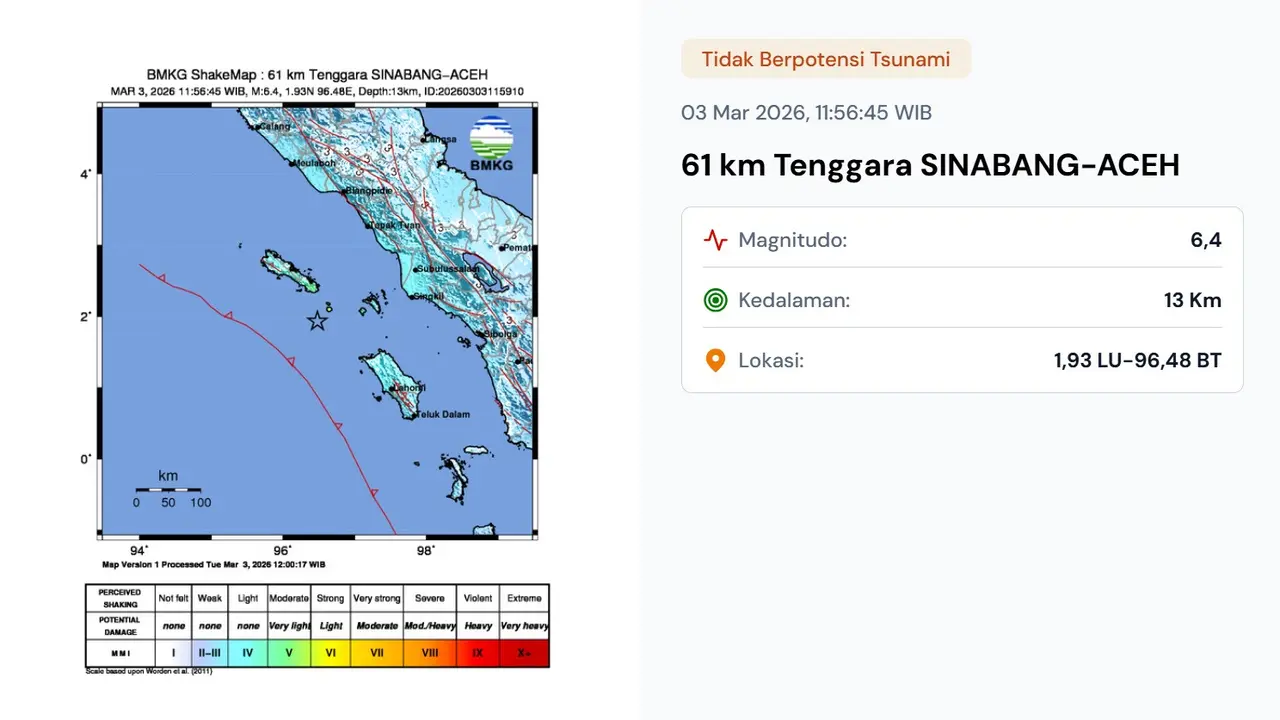This screenshot has width=1280, height=720.
Task: Open the ShakeMap image thumbnail
Action: tap(318, 372)
